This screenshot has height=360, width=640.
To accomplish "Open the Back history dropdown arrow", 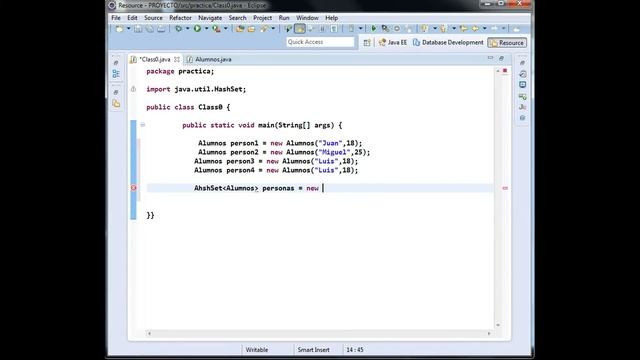I will coord(484,29).
